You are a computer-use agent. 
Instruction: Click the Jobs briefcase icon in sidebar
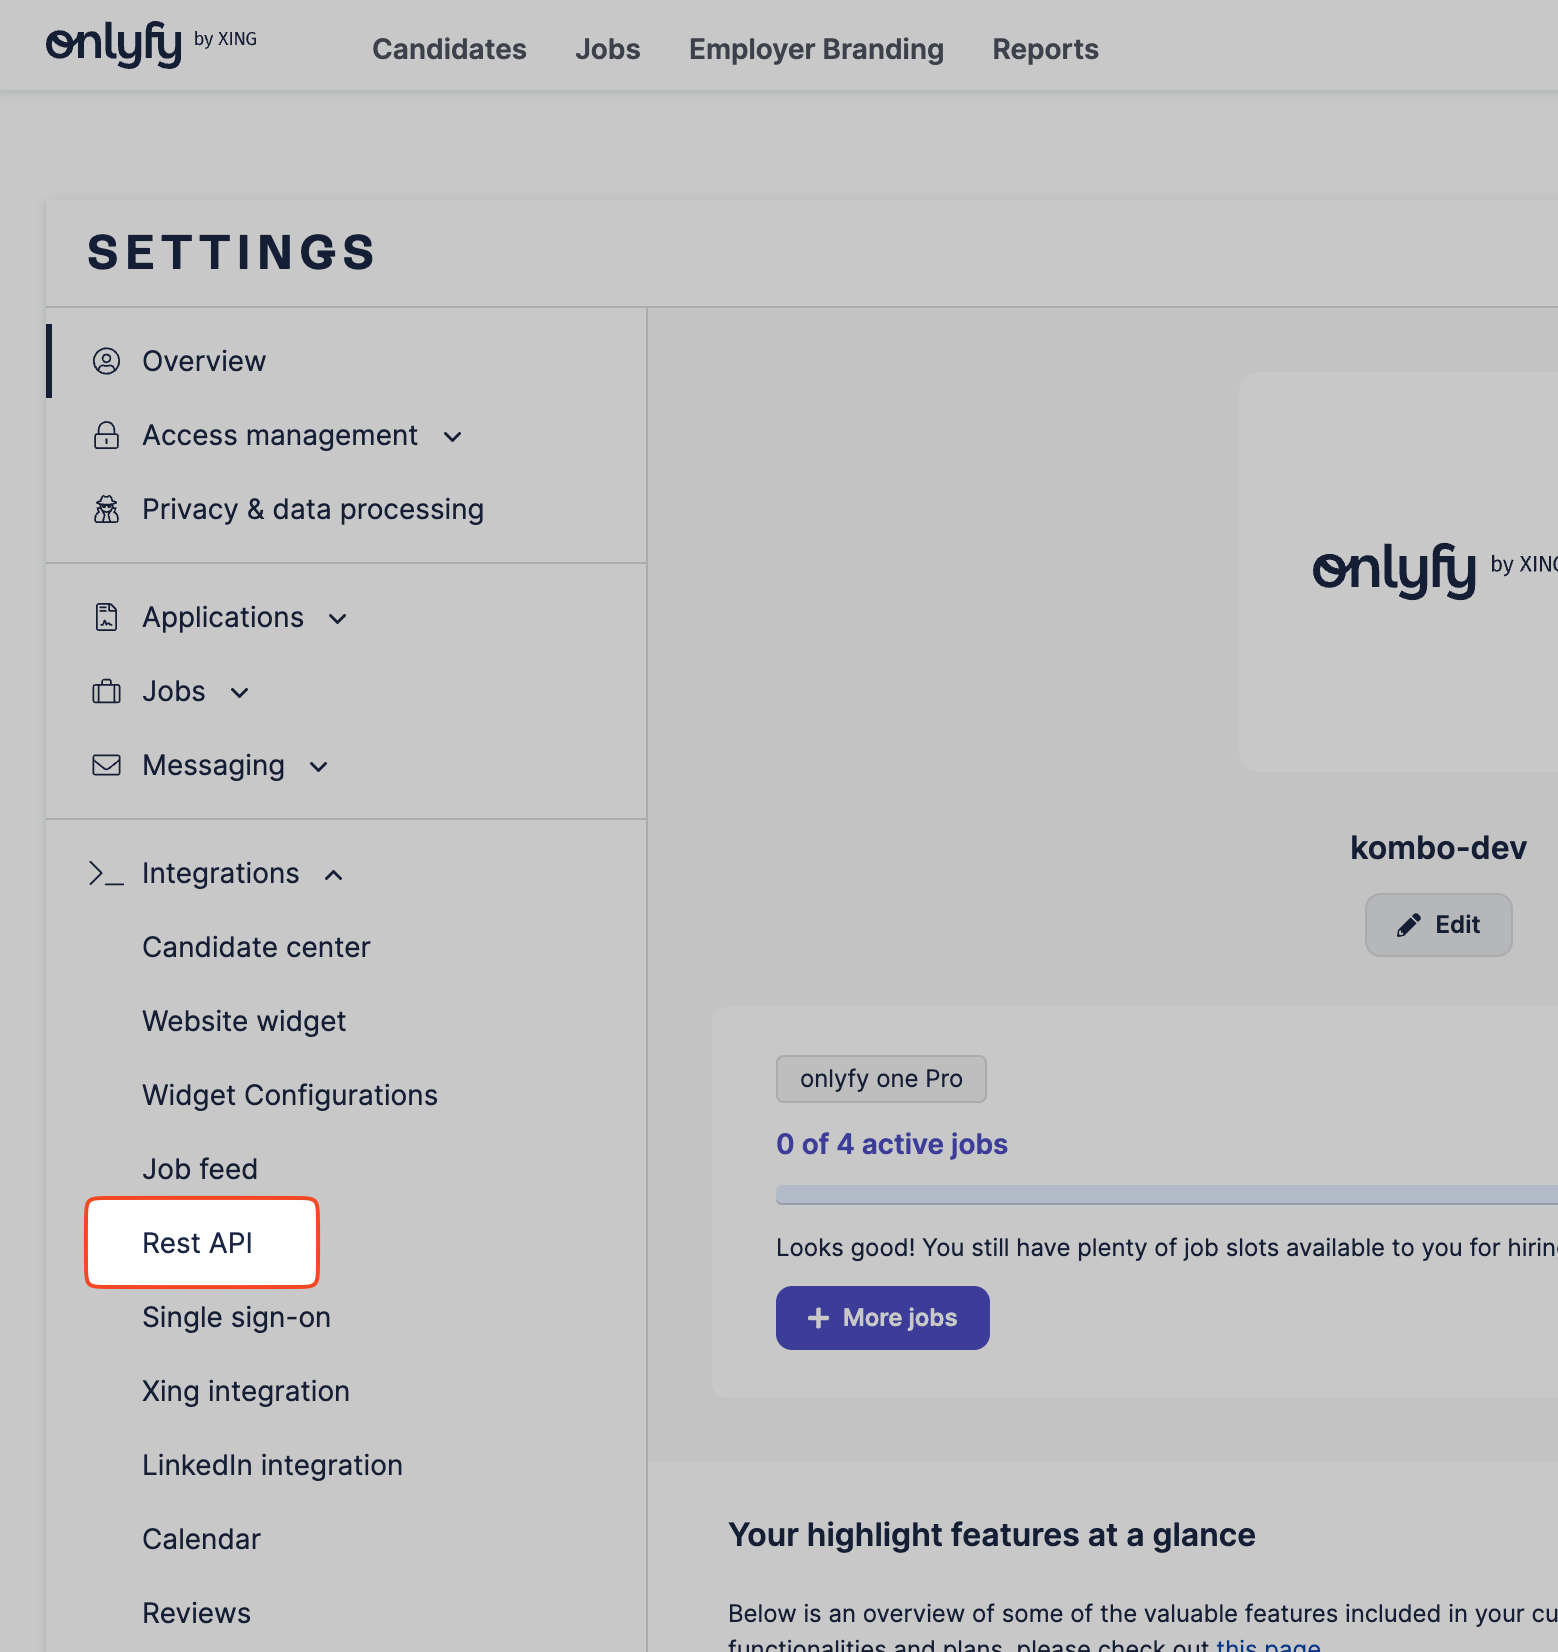coord(106,691)
